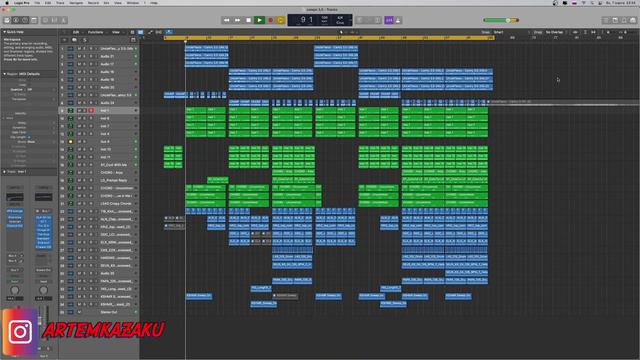Image resolution: width=640 pixels, height=360 pixels.
Task: Click the track icon of Inst 1
Action: (x=71, y=111)
